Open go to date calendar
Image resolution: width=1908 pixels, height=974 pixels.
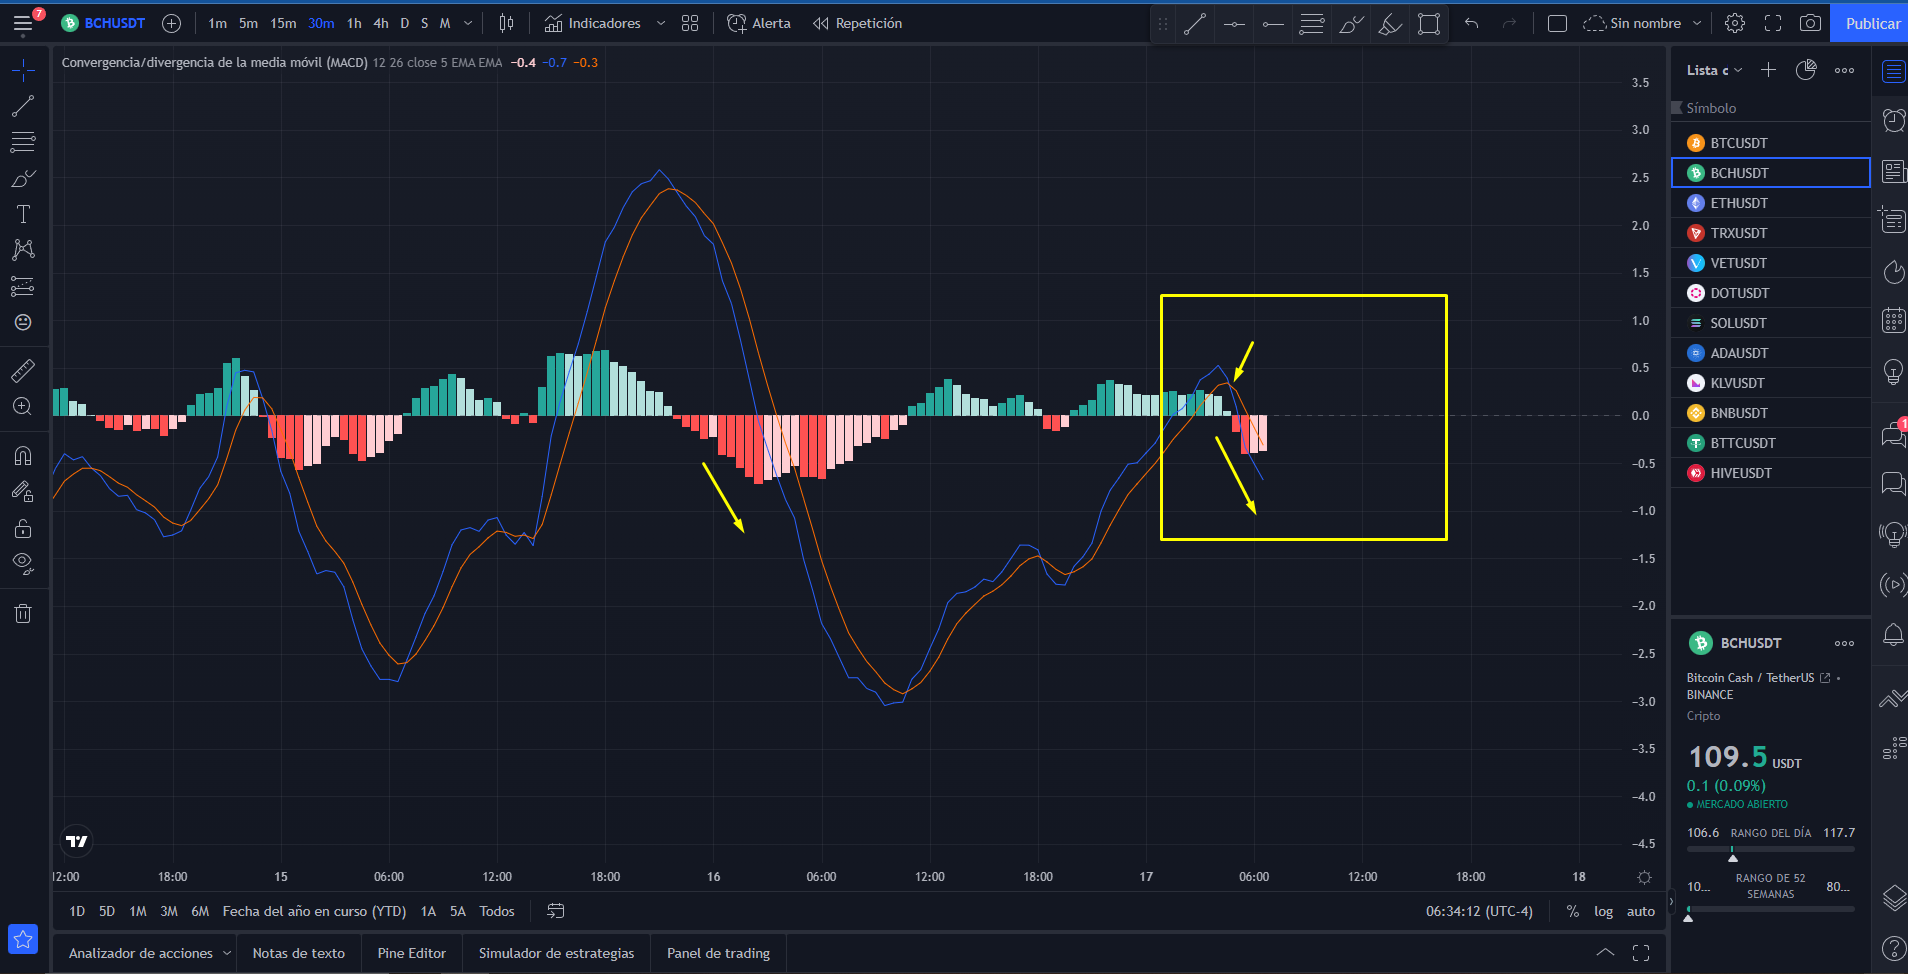[556, 911]
